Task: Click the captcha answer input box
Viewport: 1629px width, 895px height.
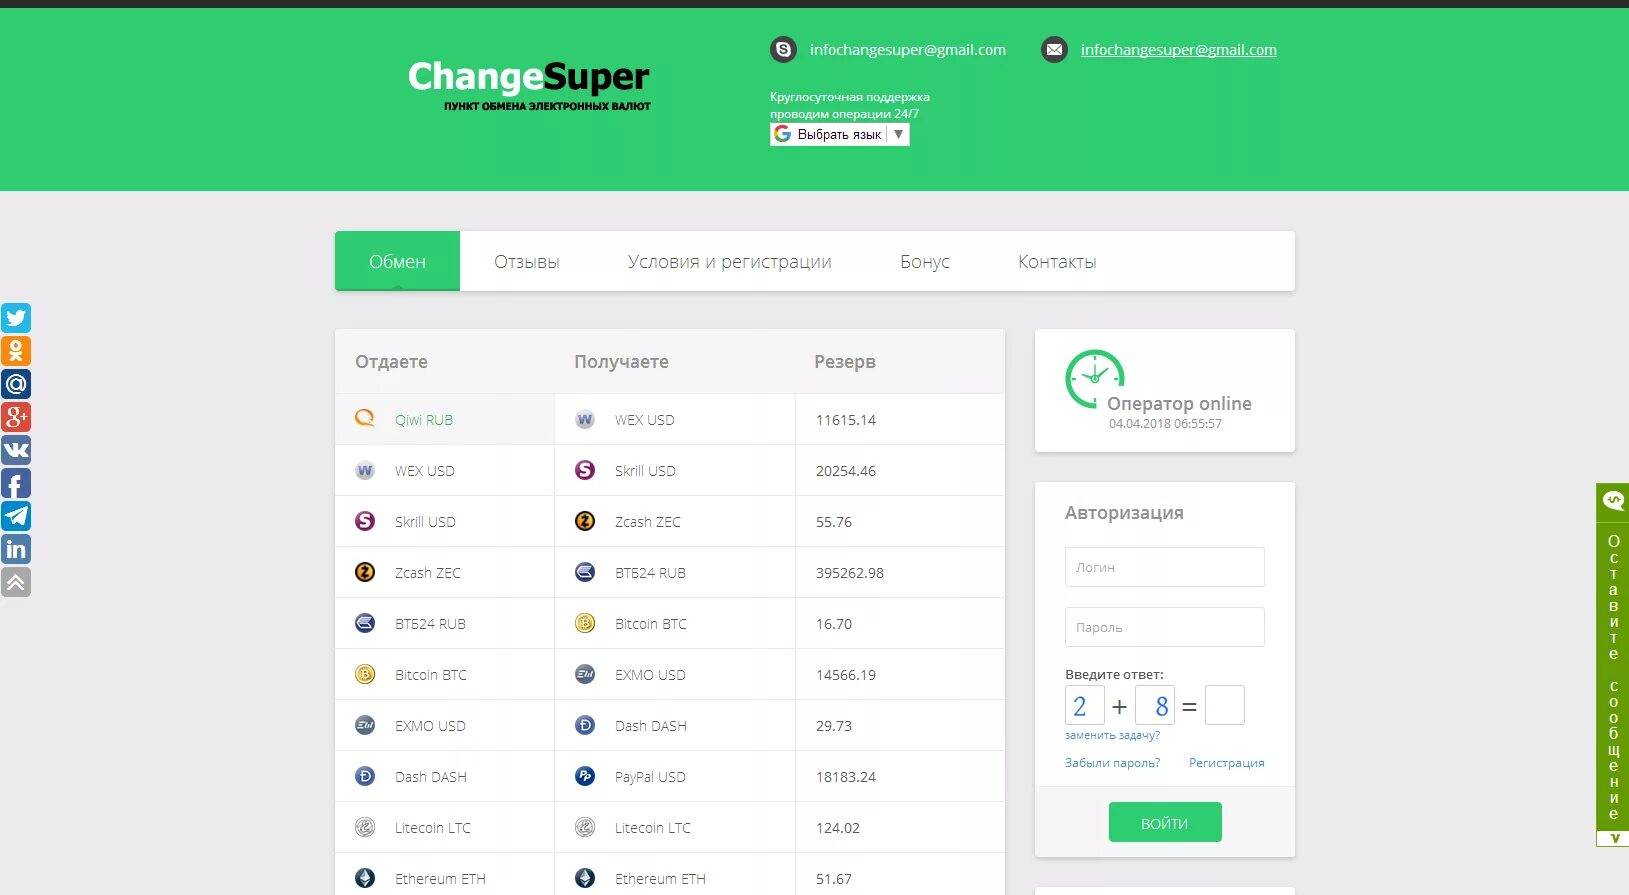Action: [1225, 705]
